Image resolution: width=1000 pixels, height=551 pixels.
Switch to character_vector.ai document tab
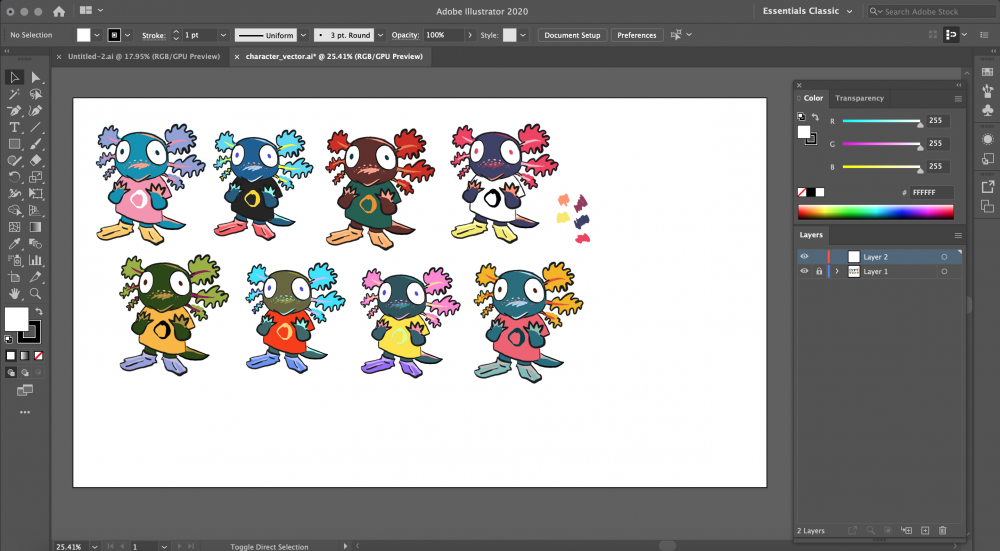coord(334,56)
